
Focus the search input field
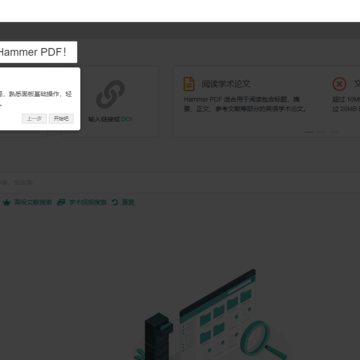pyautogui.click(x=180, y=183)
